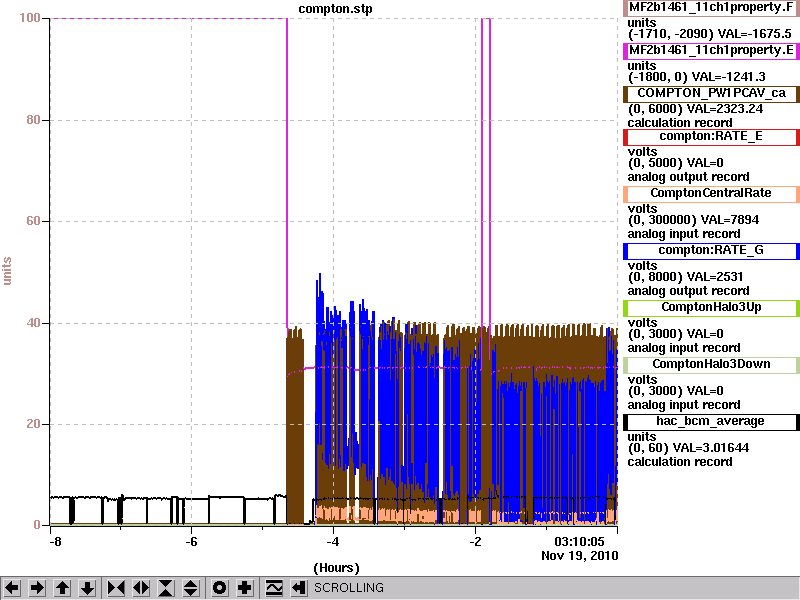Image resolution: width=800 pixels, height=600 pixels.
Task: Click the y-axis value 20
Action: [x=33, y=424]
